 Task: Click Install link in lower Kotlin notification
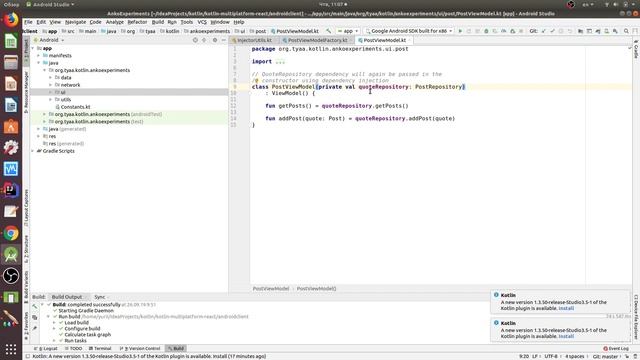[x=566, y=336]
